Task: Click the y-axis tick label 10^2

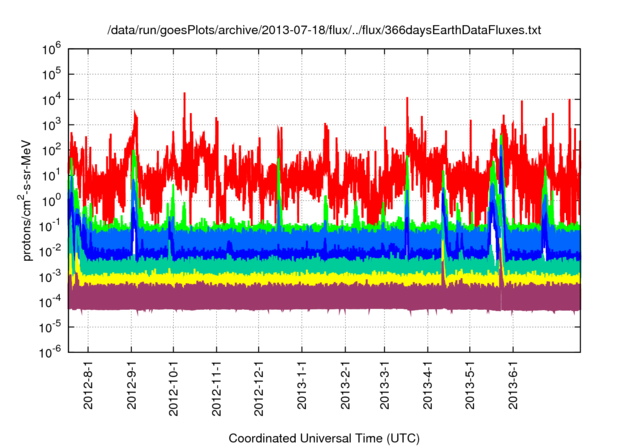Action: 51,150
